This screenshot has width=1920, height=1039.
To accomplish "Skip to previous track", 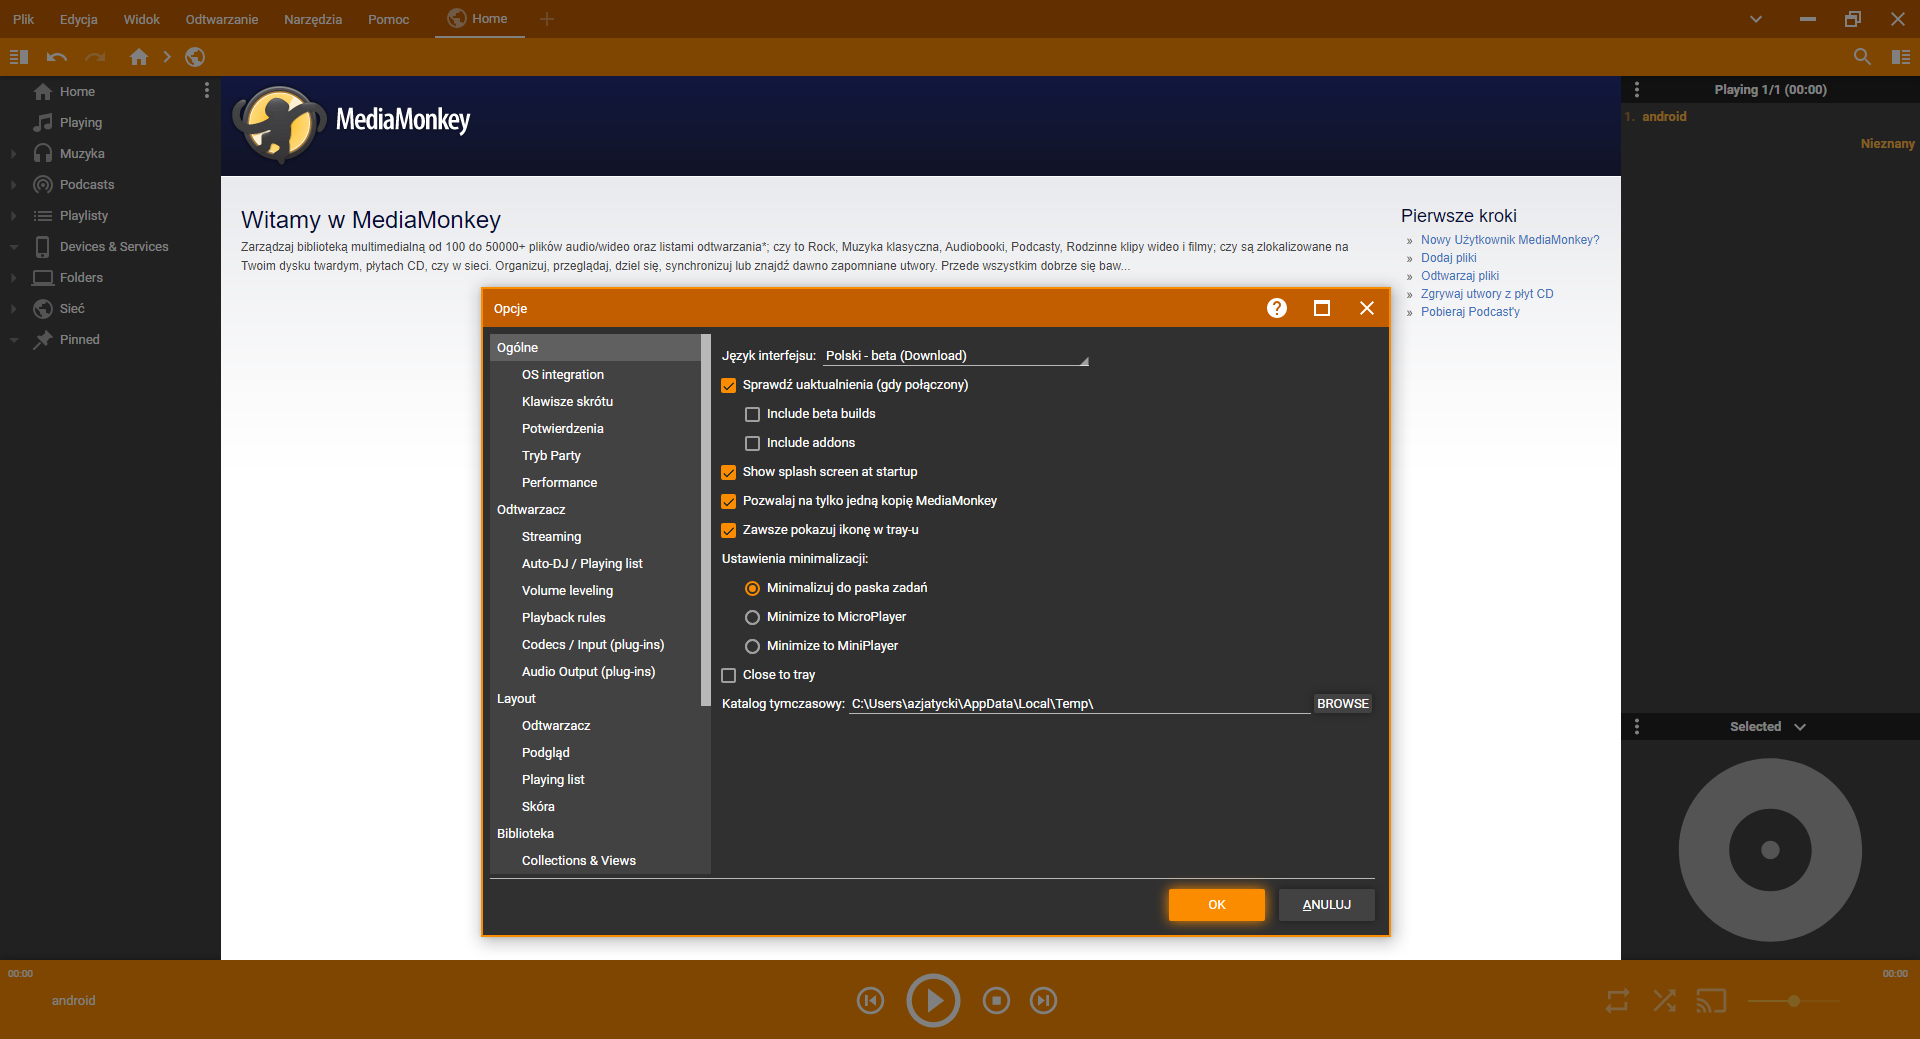I will [x=871, y=1000].
